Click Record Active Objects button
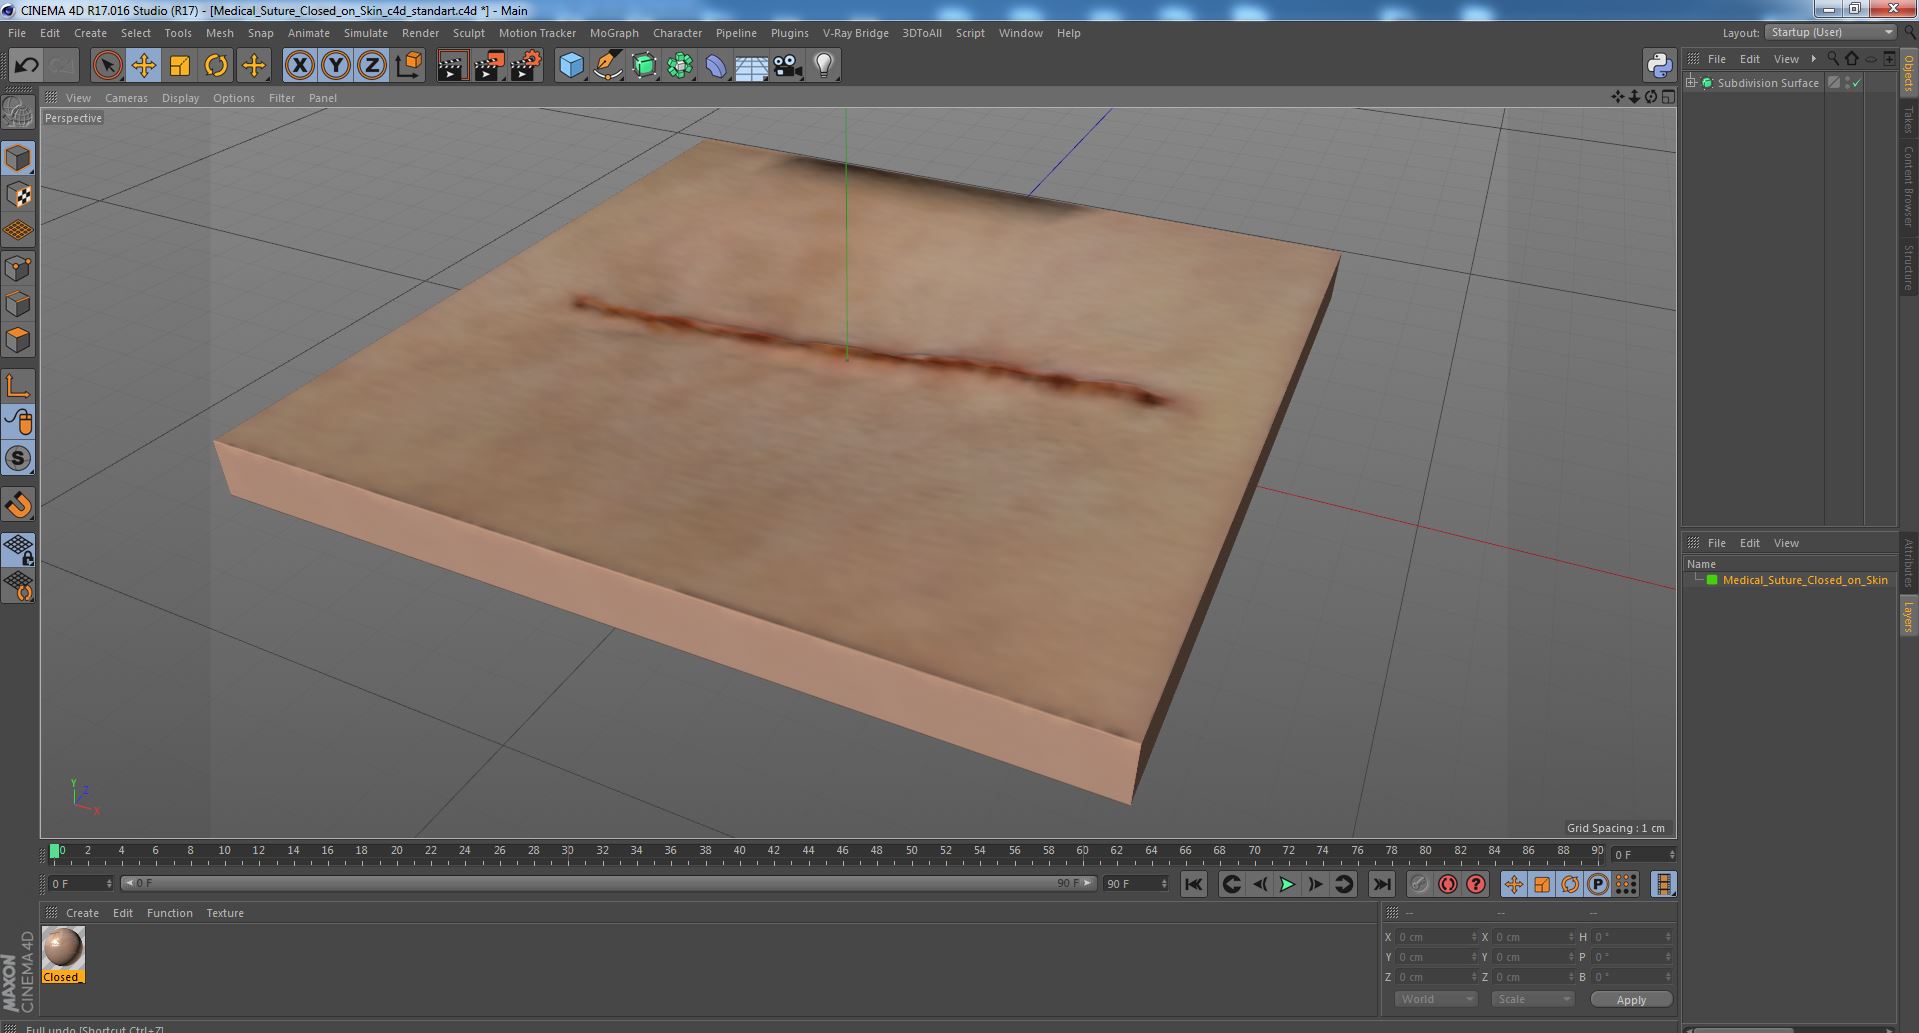Viewport: 1919px width, 1033px height. [1419, 884]
